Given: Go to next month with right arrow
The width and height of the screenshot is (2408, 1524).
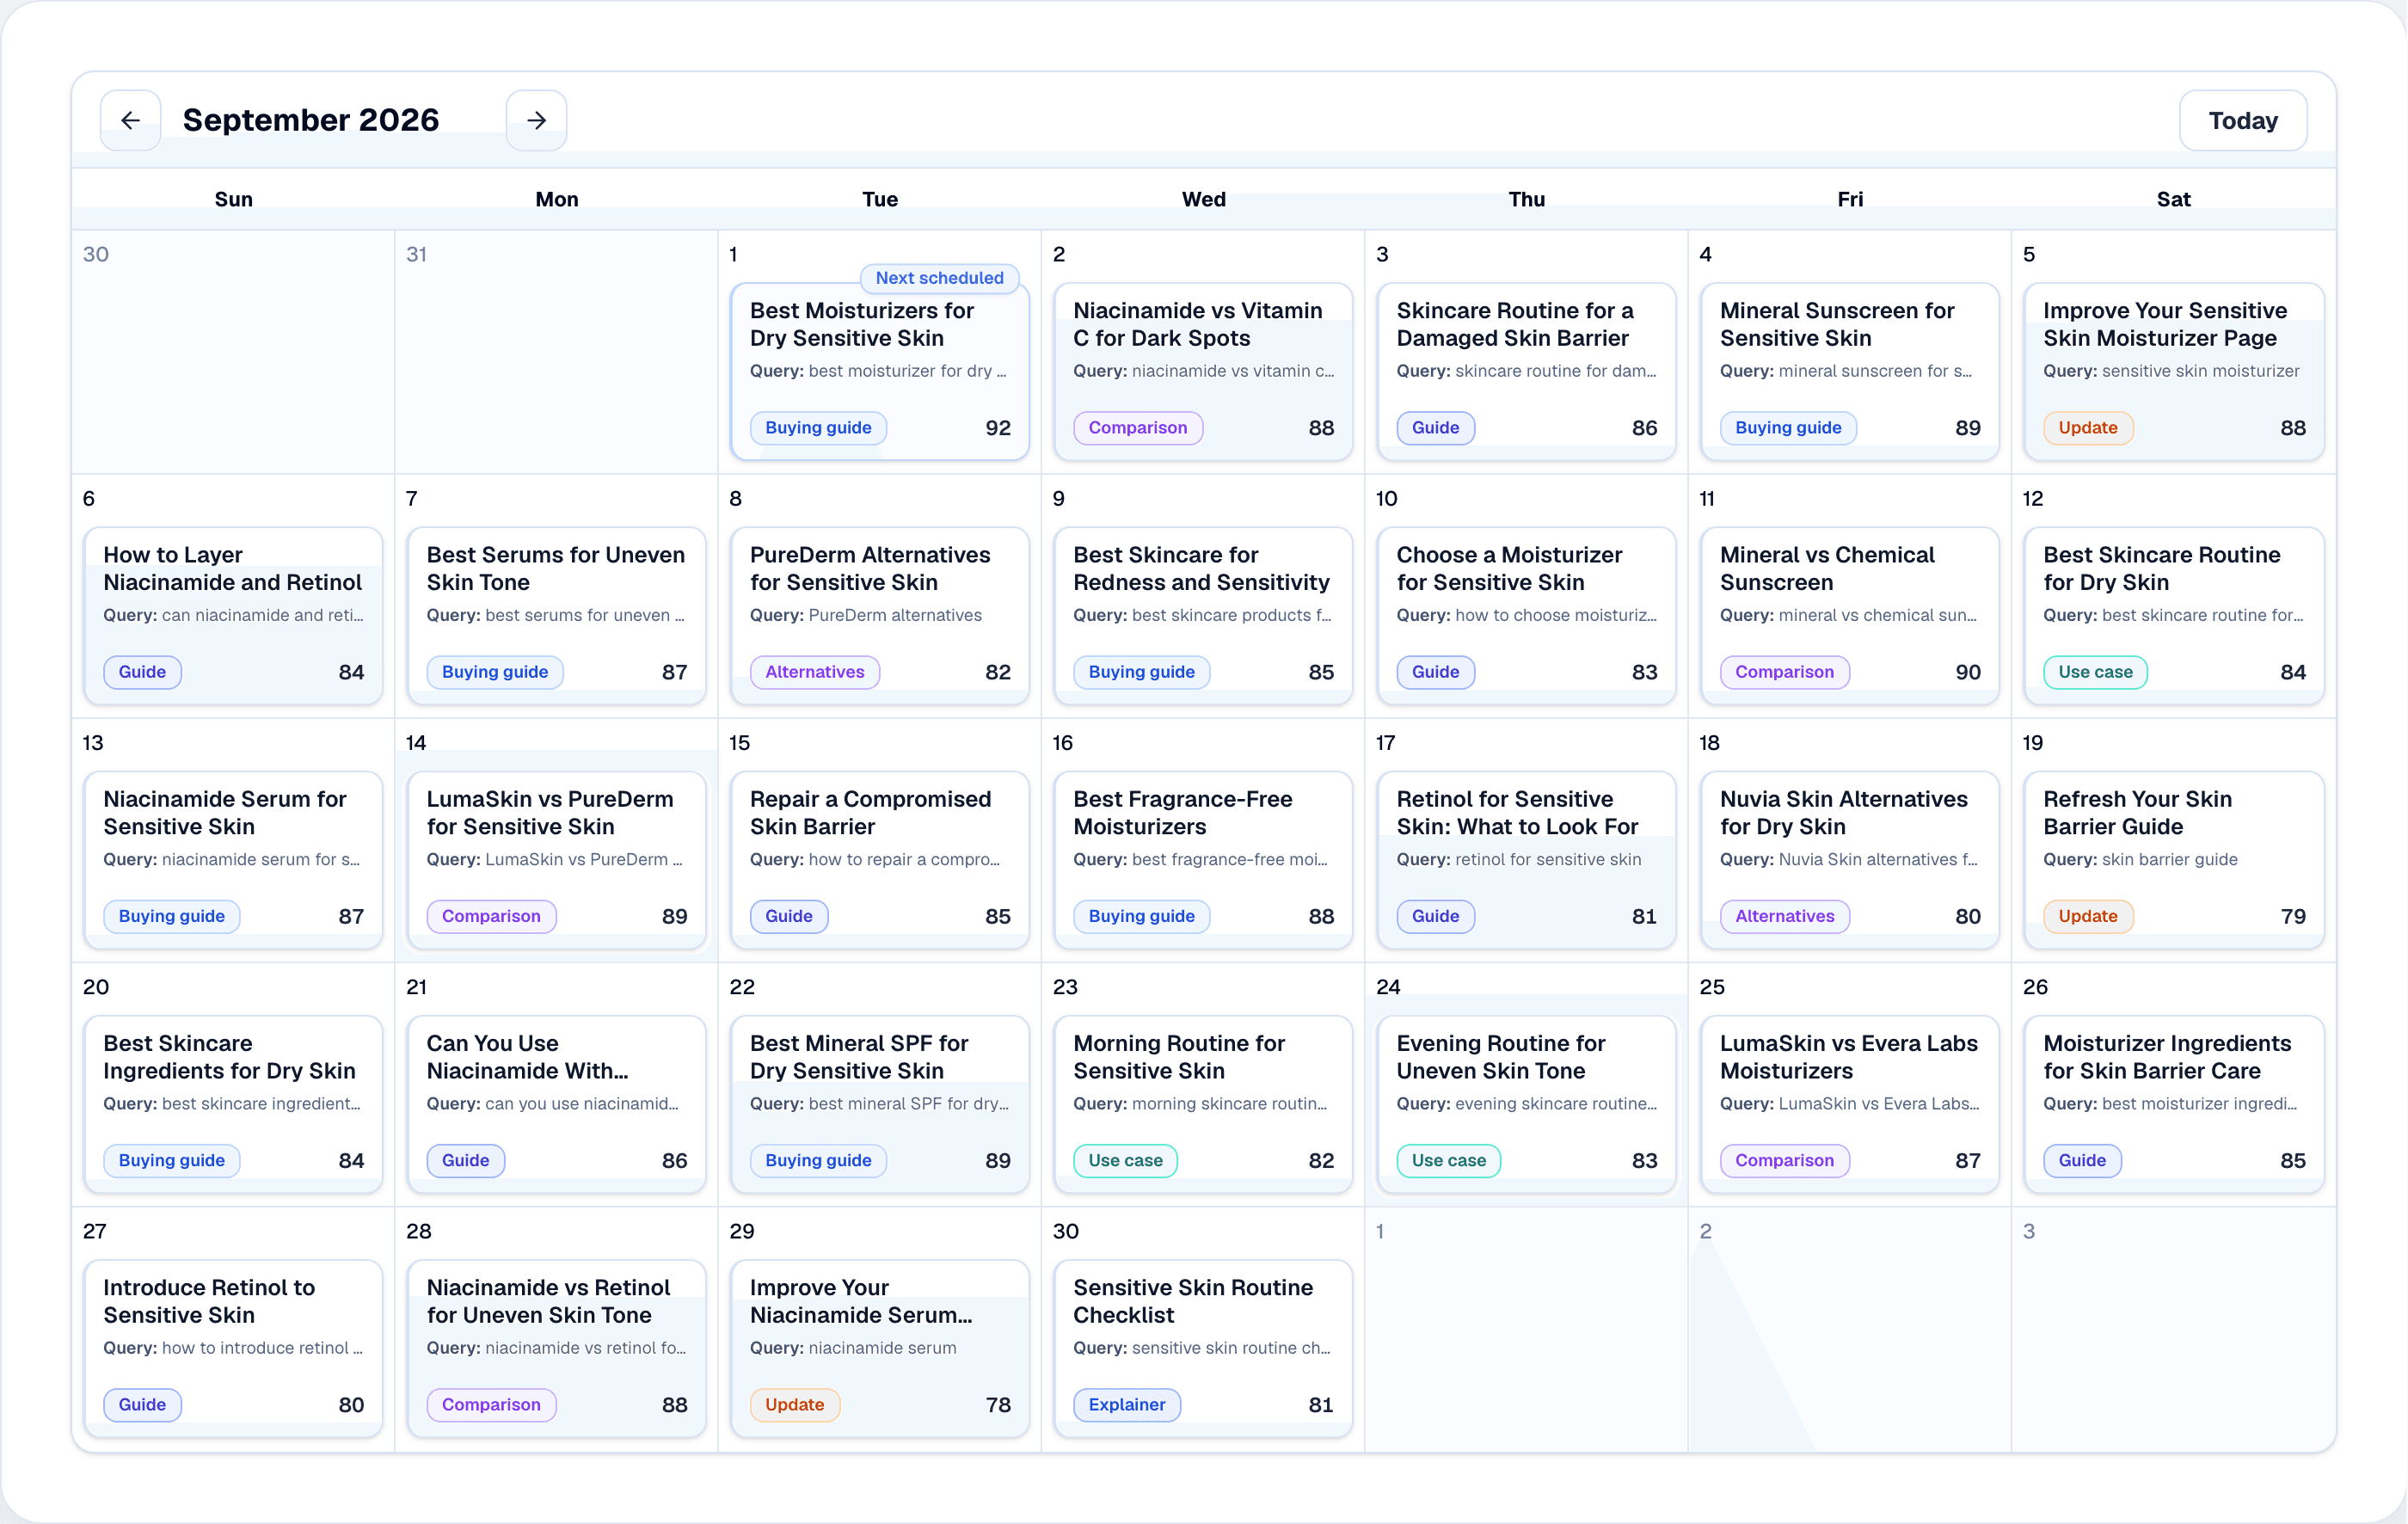Looking at the screenshot, I should pos(536,120).
